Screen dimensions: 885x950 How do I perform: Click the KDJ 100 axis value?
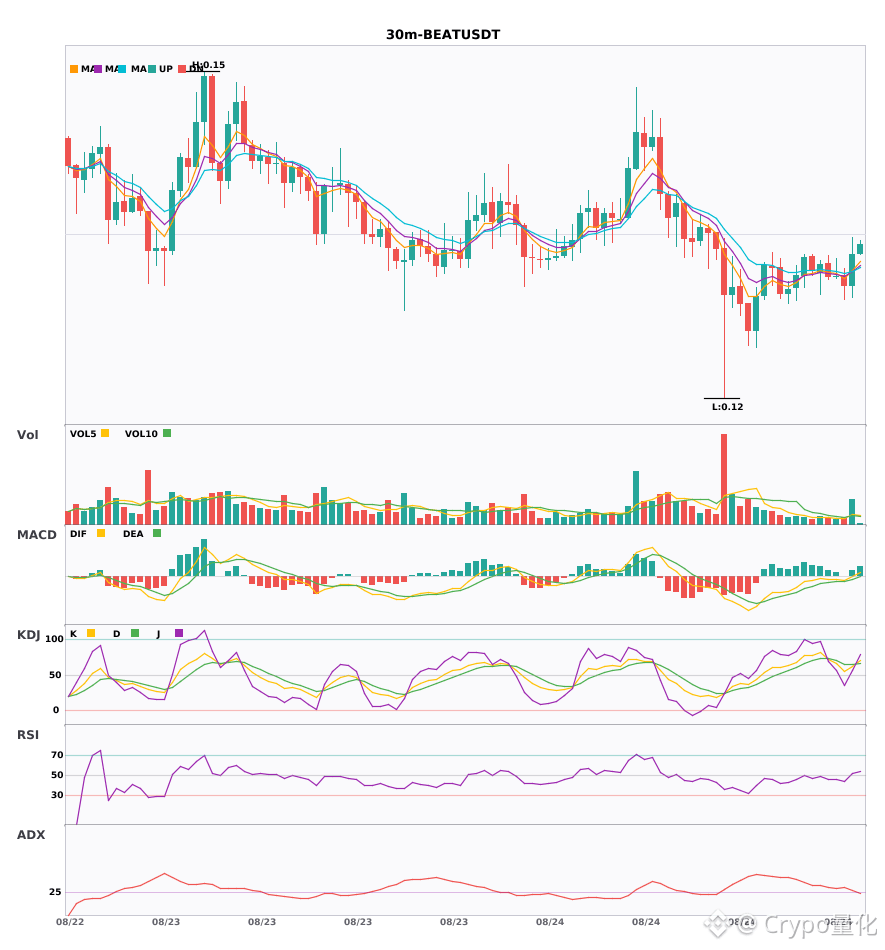tap(54, 639)
